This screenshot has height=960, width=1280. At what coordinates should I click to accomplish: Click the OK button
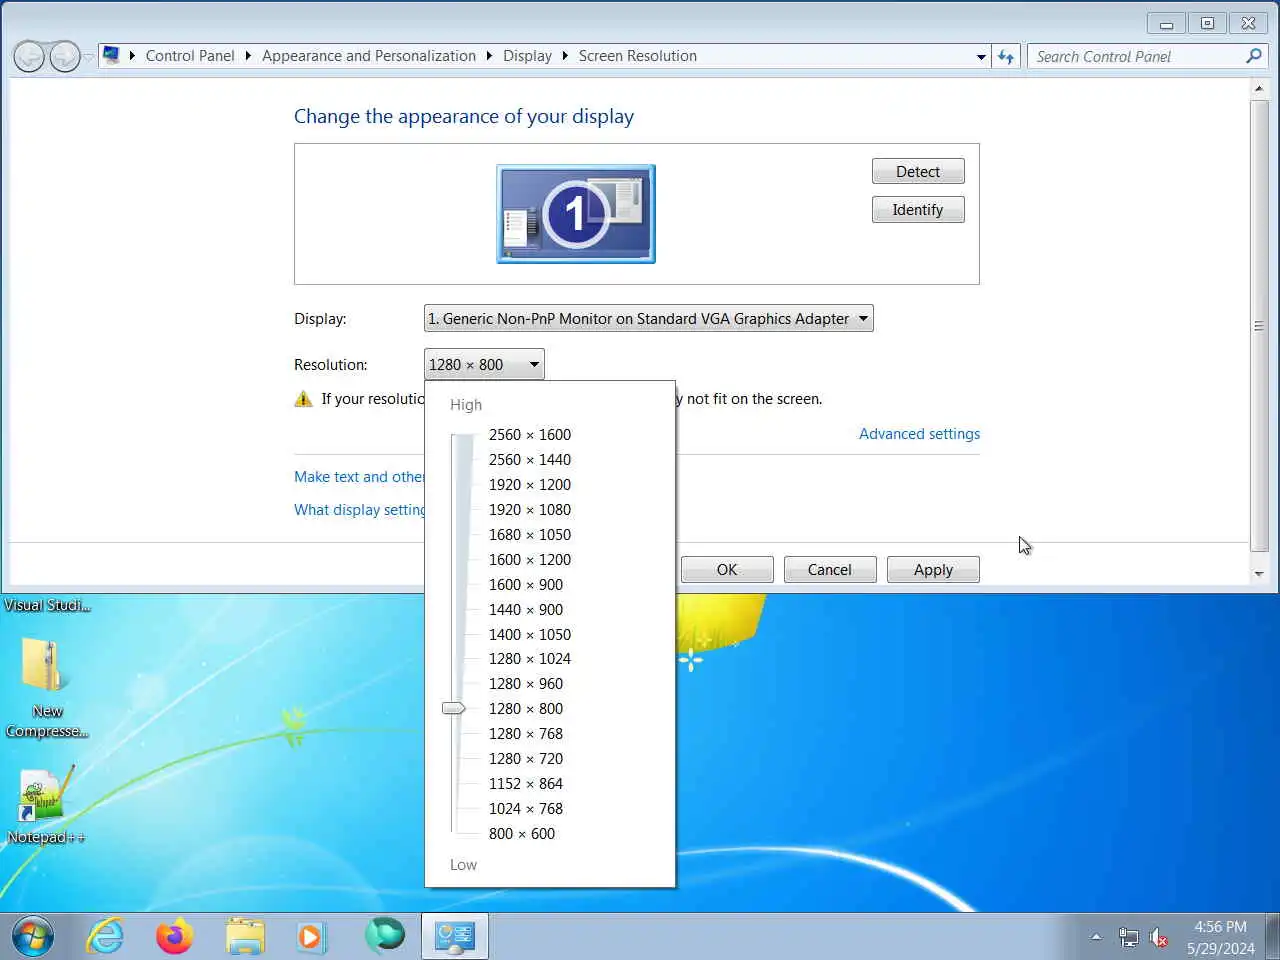point(727,569)
